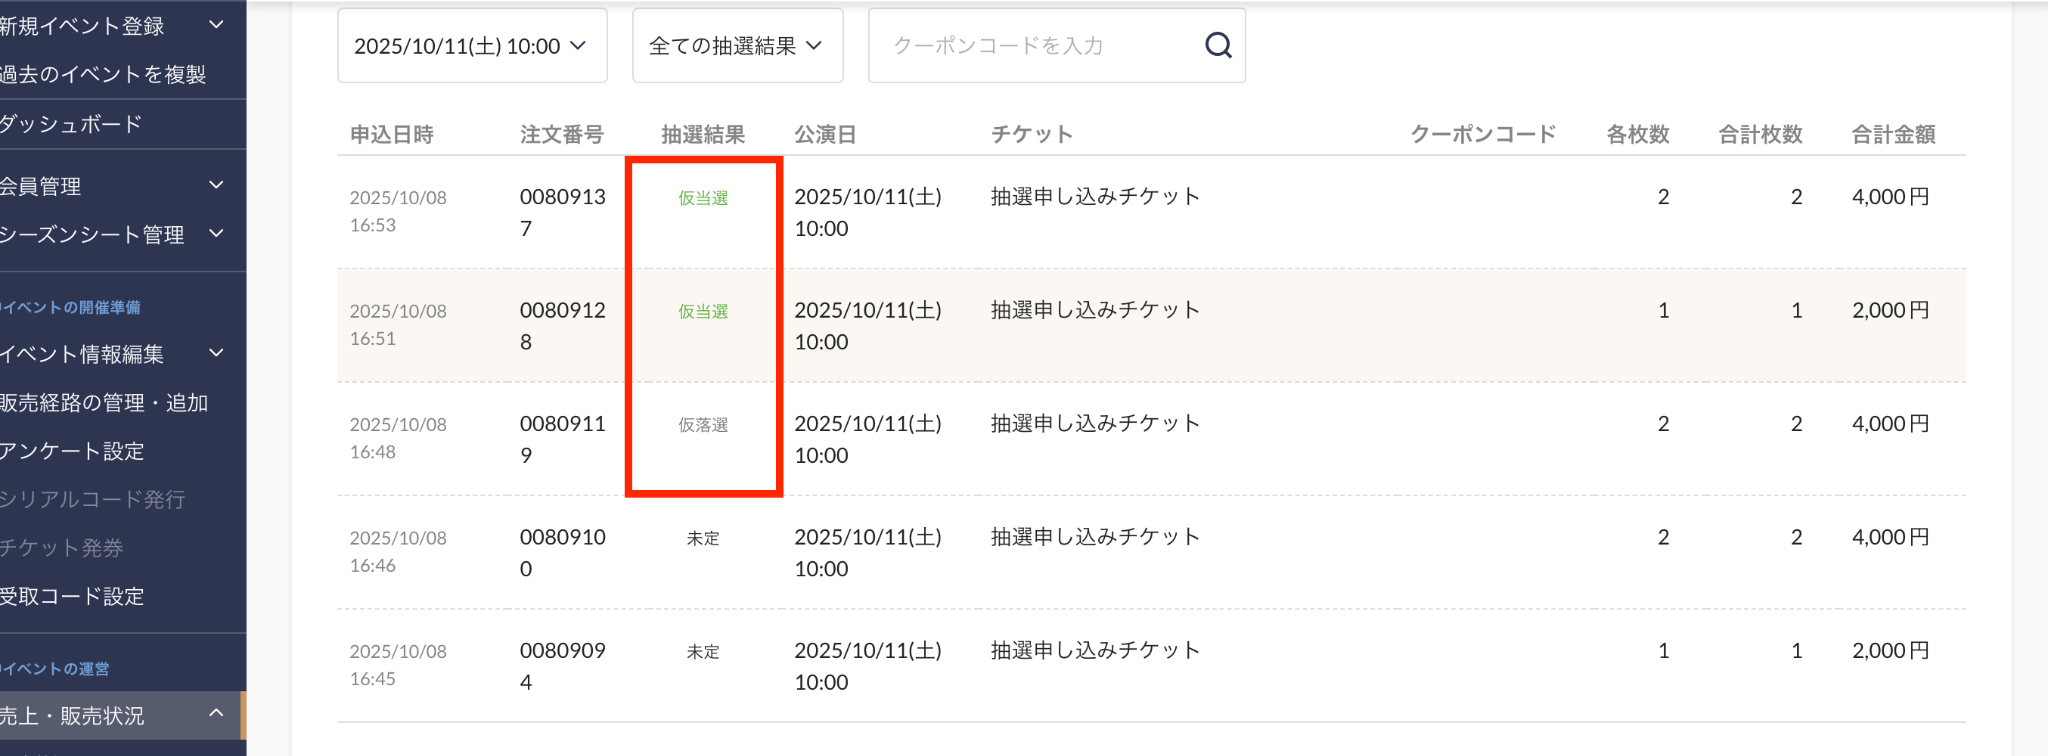
Task: Expand the イベント情報編集 sidebar section
Action: click(x=216, y=353)
